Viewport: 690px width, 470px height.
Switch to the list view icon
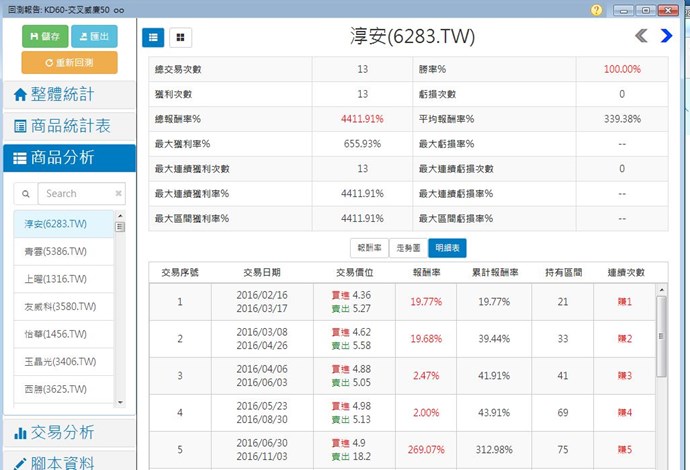(154, 37)
